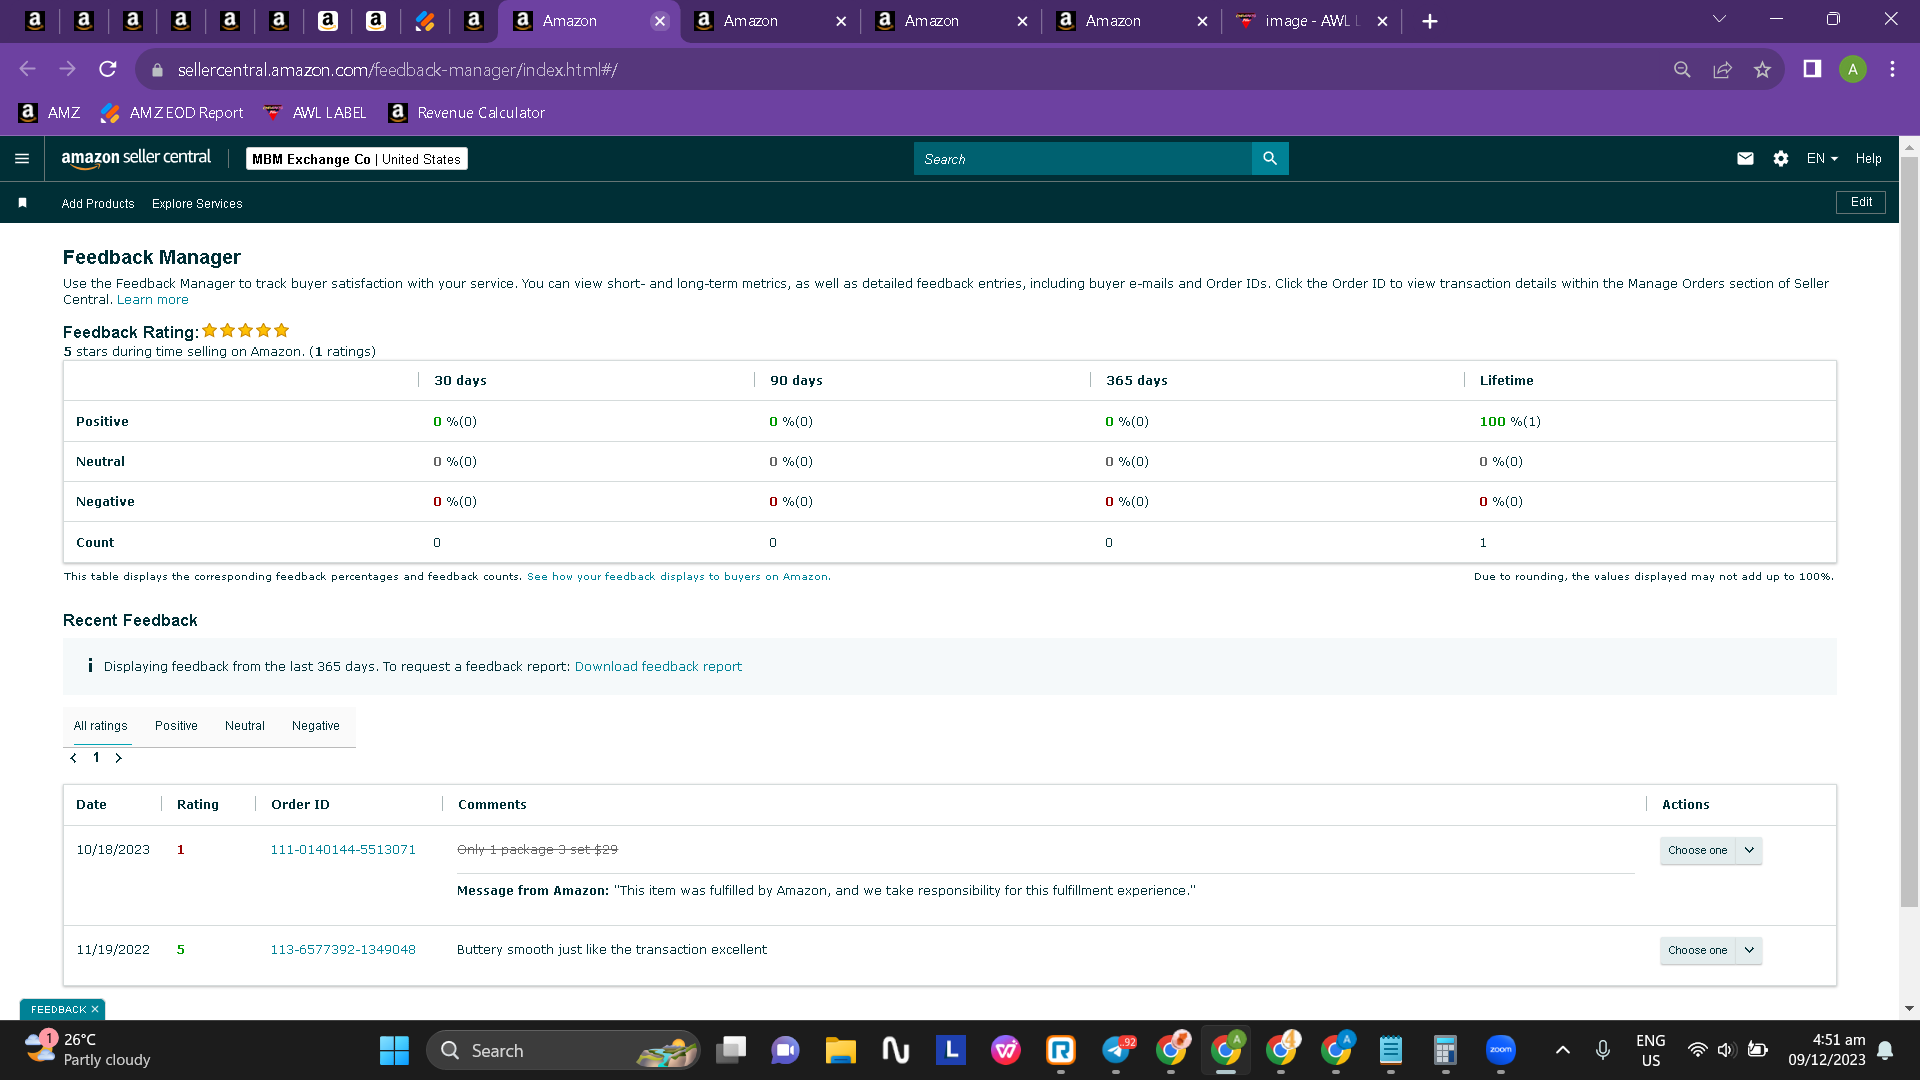Bookmark this page with star icon

1762,69
